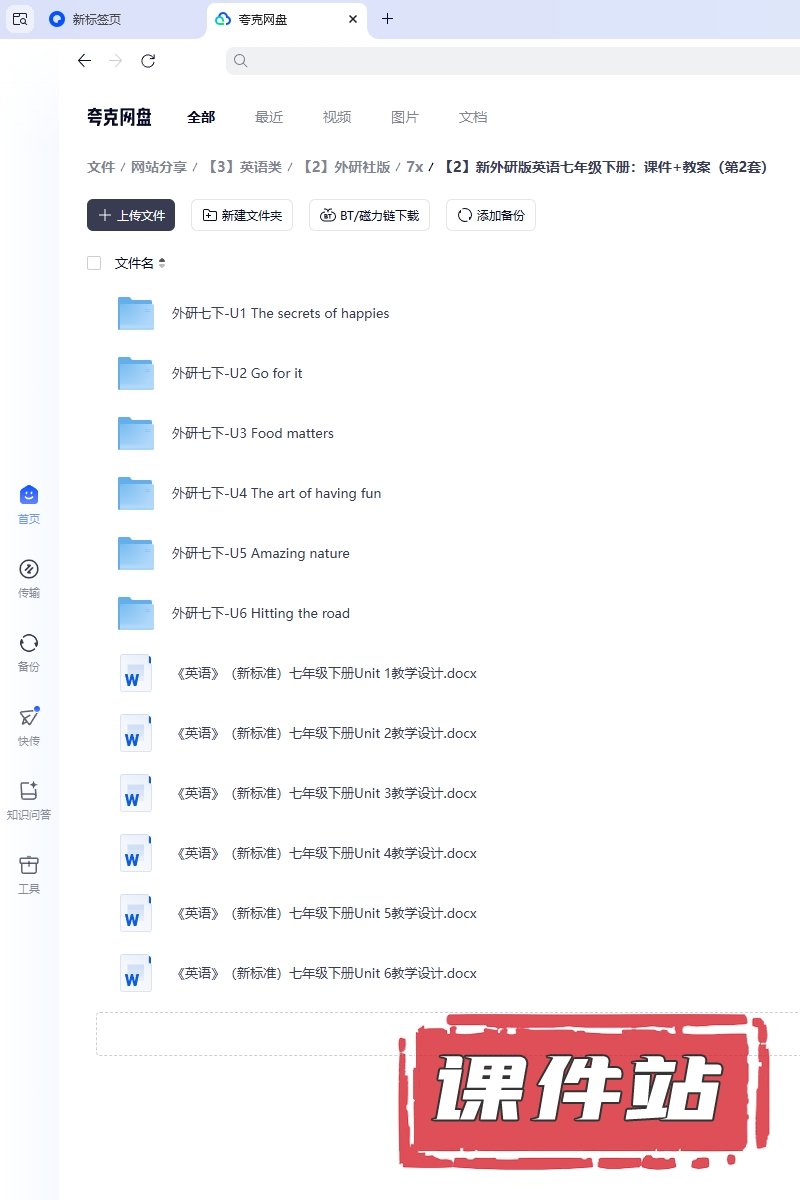Viewport: 800px width, 1200px height.
Task: Click the 新建文件夹 new folder button
Action: click(242, 215)
